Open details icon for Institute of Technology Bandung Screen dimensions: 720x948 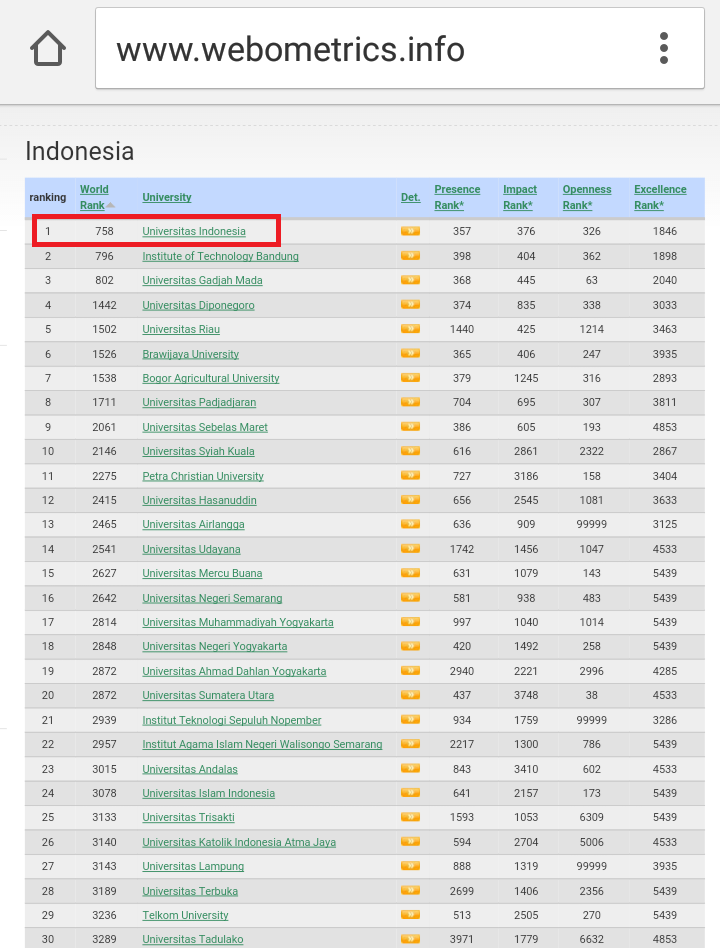coord(410,256)
